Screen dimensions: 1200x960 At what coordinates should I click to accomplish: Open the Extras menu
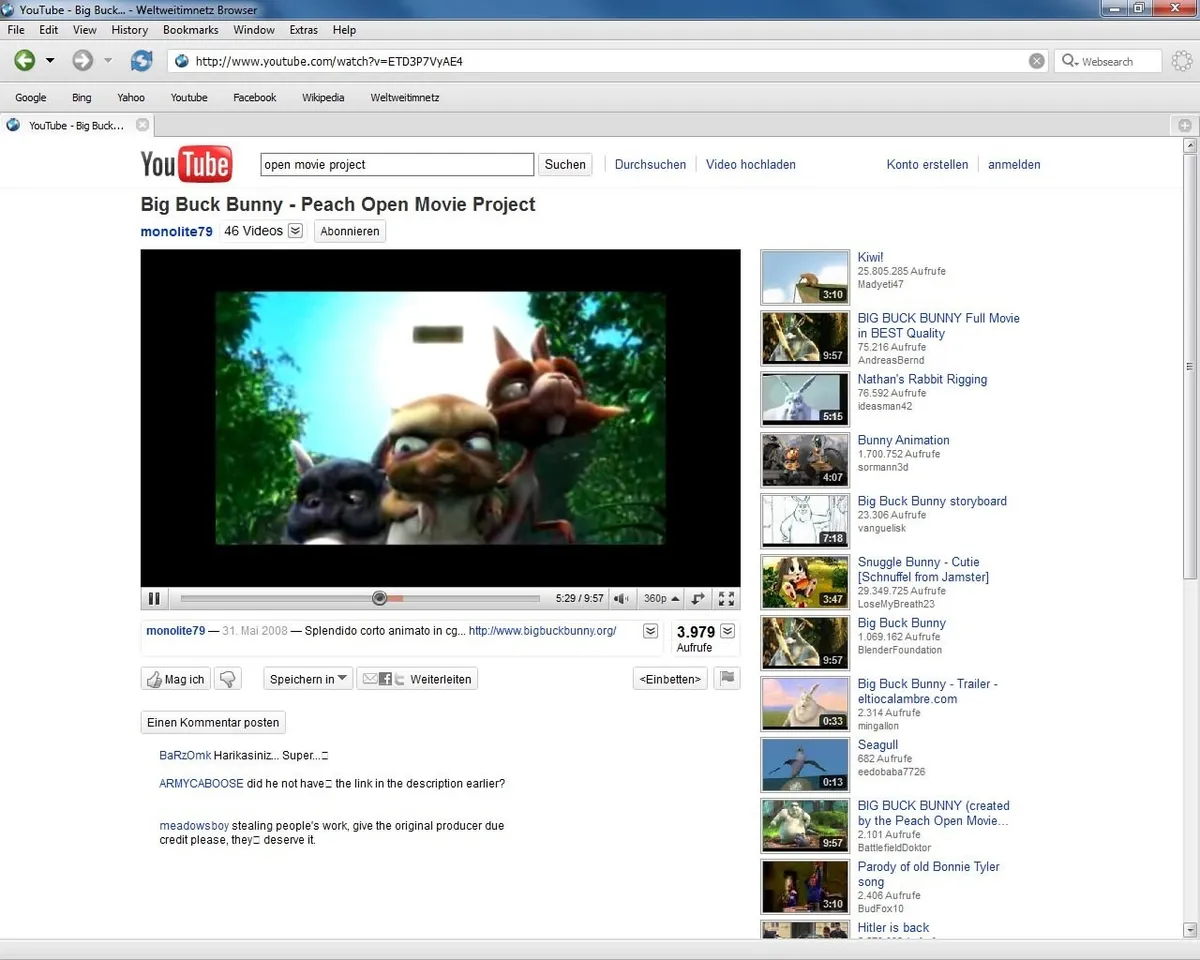pyautogui.click(x=303, y=30)
